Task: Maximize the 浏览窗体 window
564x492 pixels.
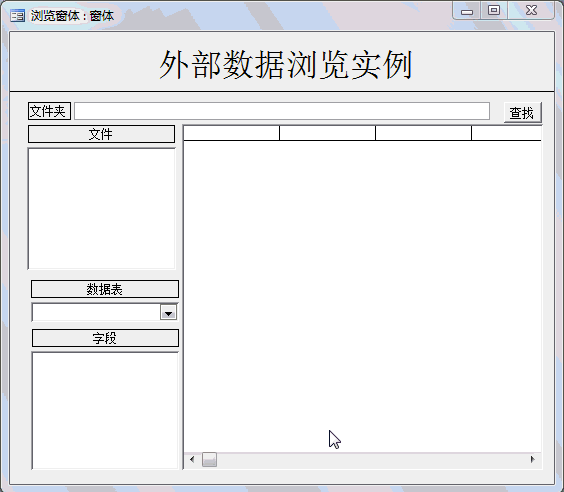Action: (x=494, y=10)
